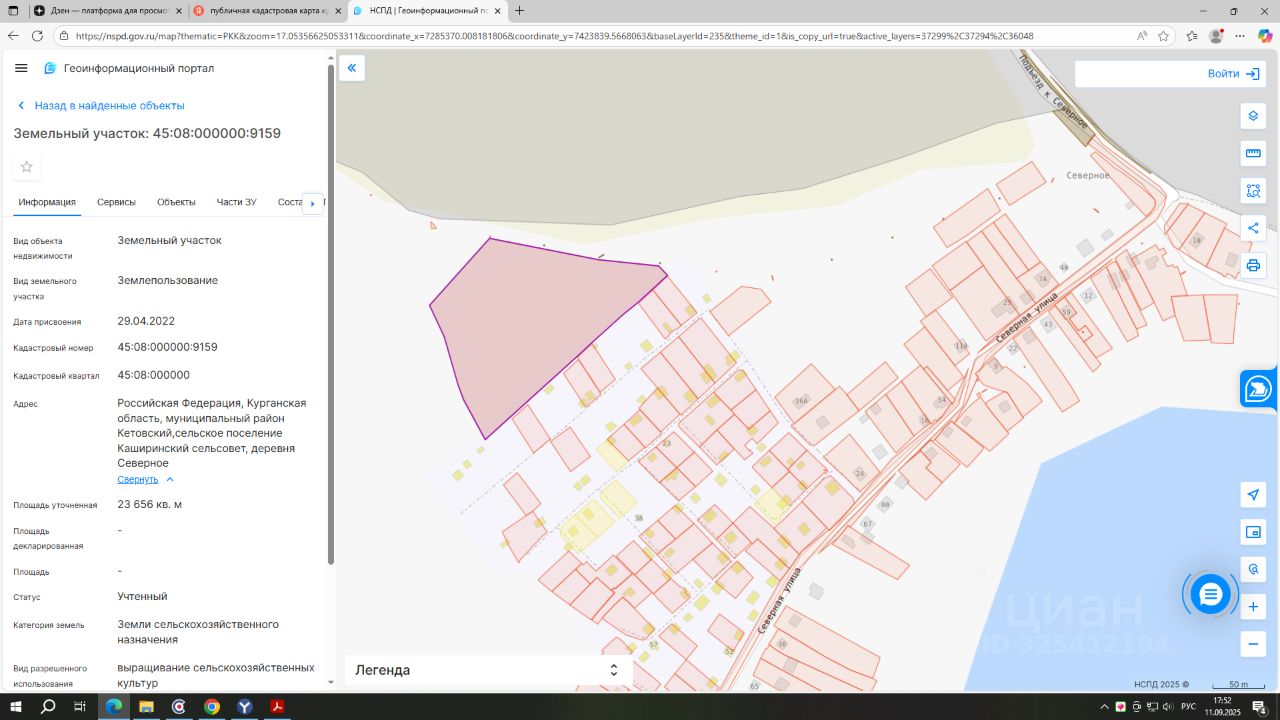The image size is (1280, 720).
Task: Zoom out on the map with minus button
Action: [x=1253, y=644]
